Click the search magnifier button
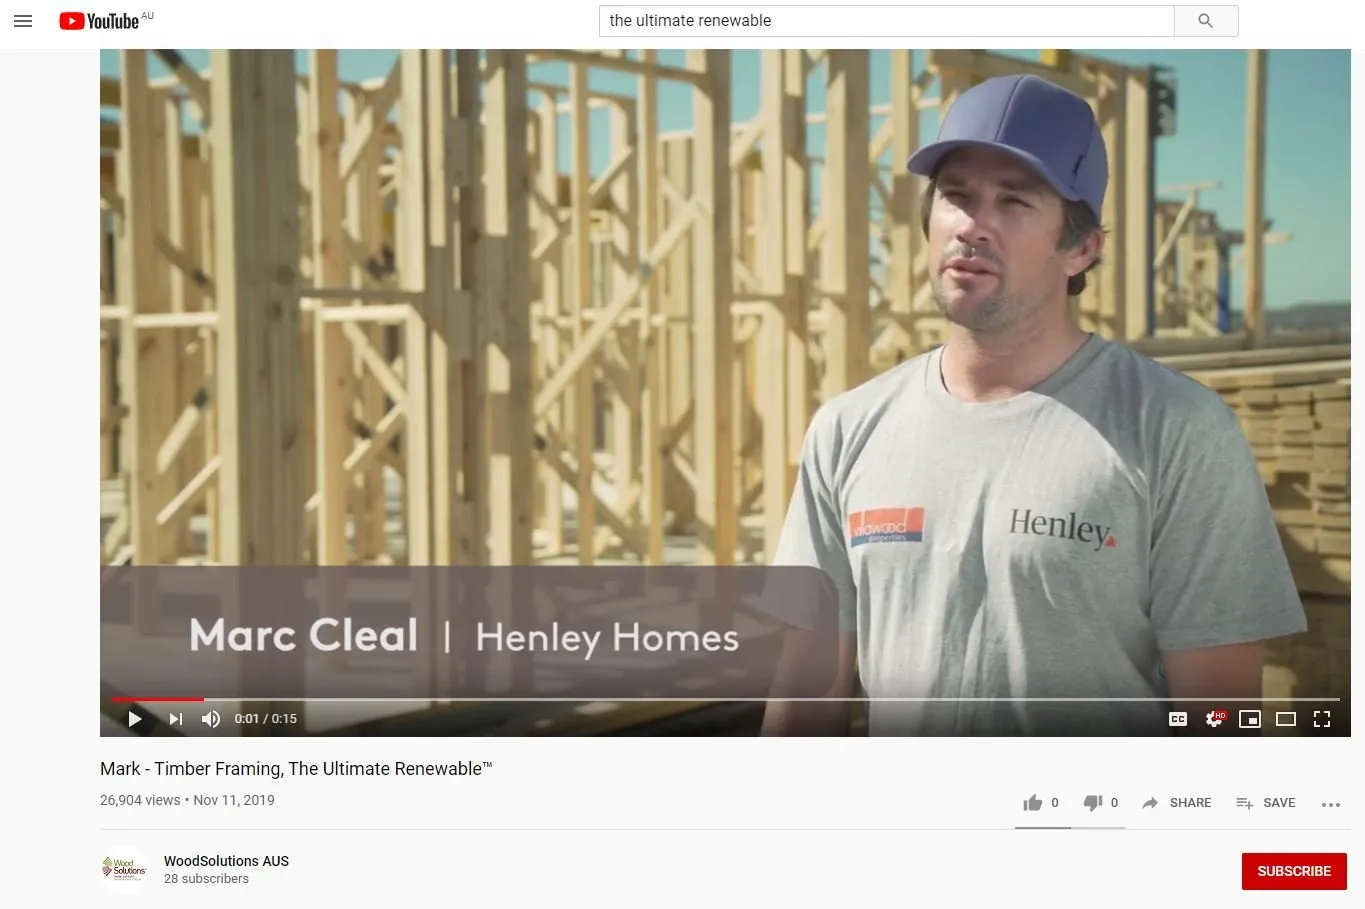The height and width of the screenshot is (909, 1365). coord(1206,21)
